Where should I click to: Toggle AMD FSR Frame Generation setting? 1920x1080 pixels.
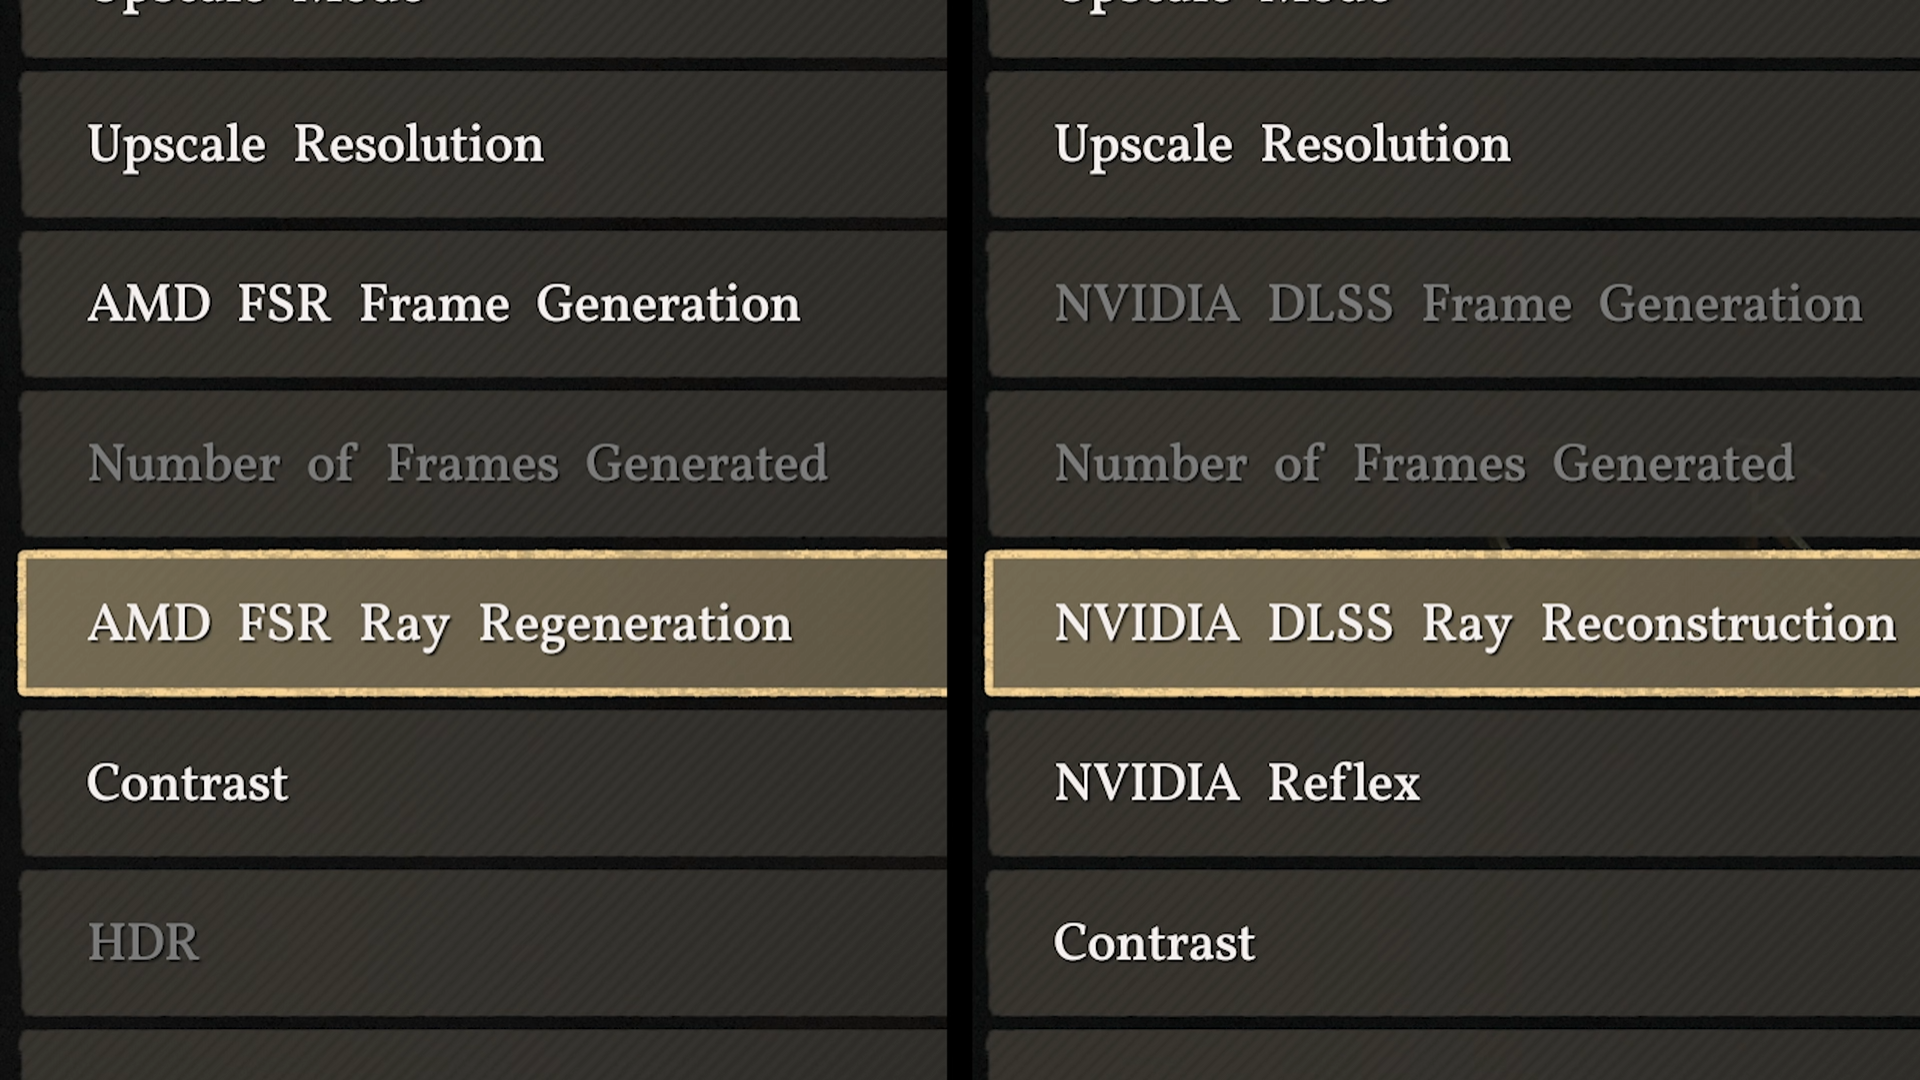(444, 304)
